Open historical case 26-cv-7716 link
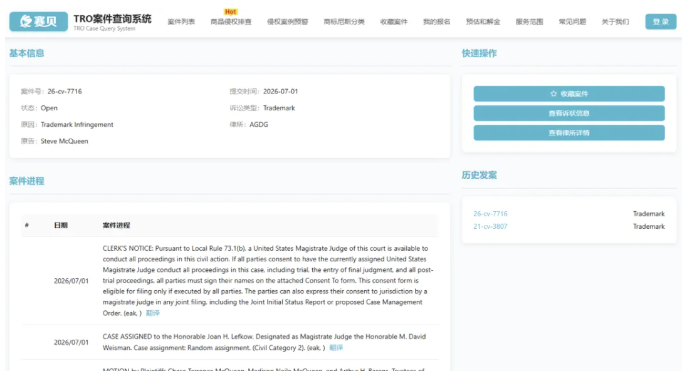The height and width of the screenshot is (379, 690). tap(490, 213)
